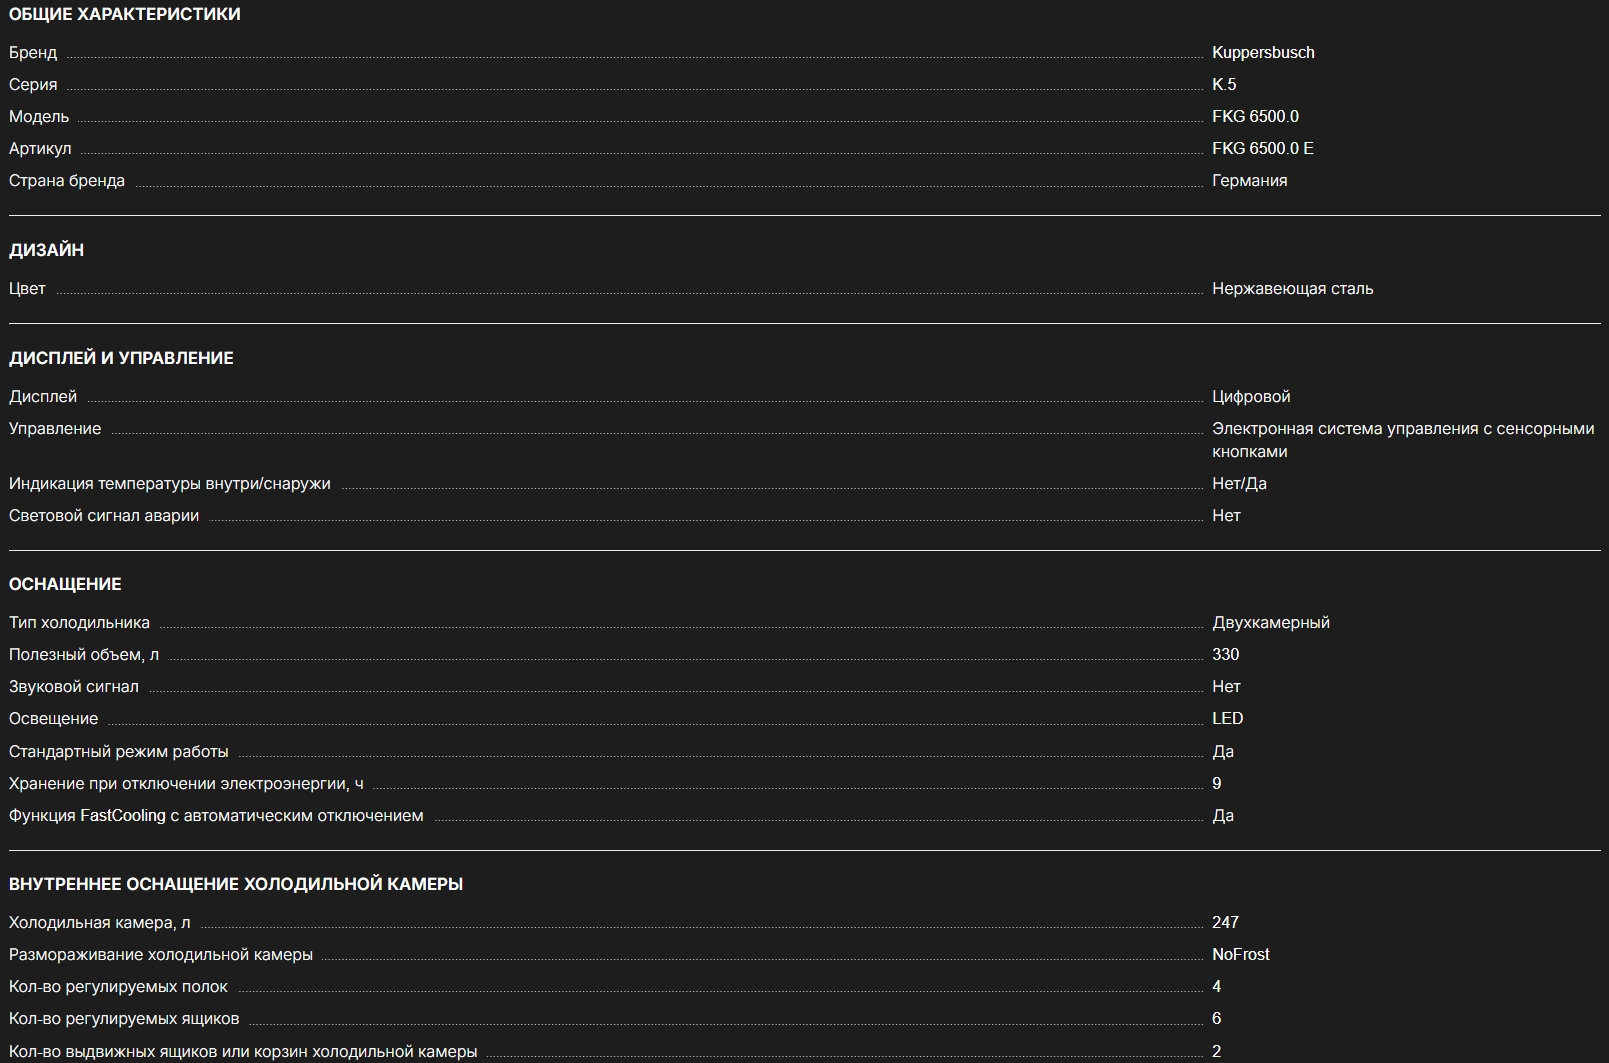Select 'Да' in the FastCooling function row
This screenshot has height=1063, width=1609.
point(1223,815)
